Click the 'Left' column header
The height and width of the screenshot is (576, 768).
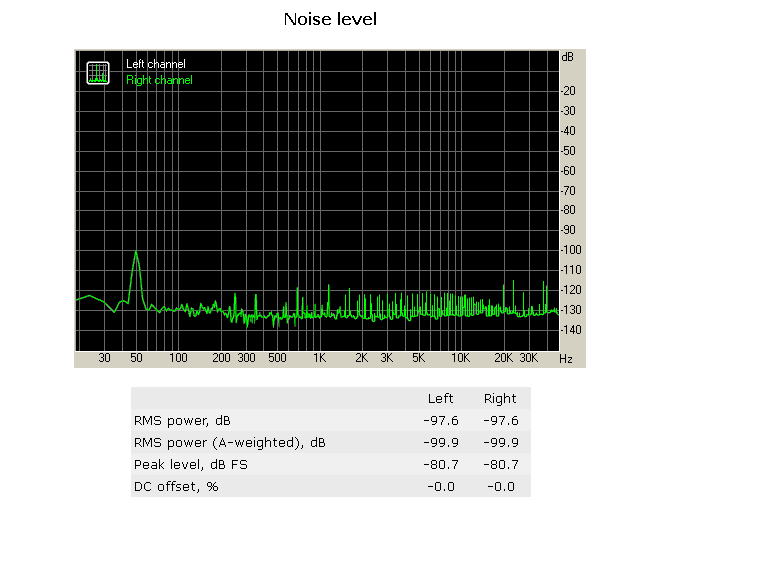pyautogui.click(x=440, y=399)
